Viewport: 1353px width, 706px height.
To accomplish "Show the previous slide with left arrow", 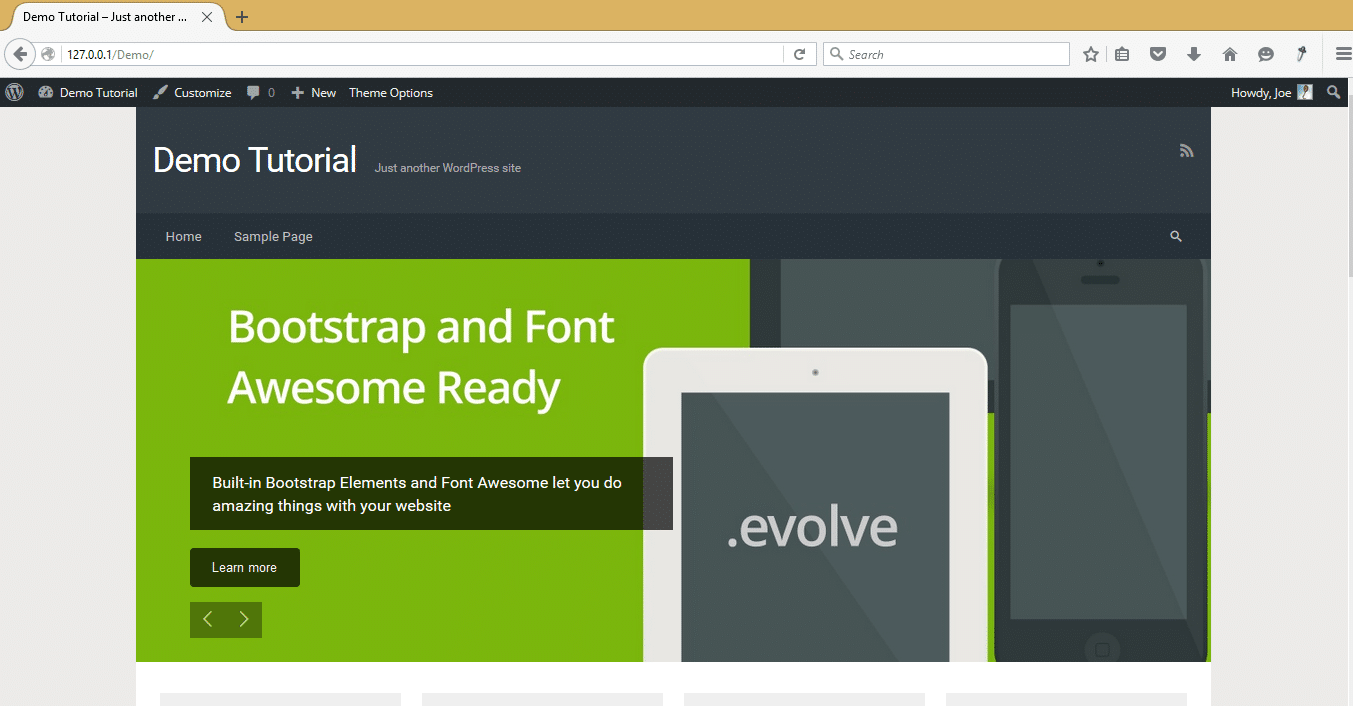I will click(x=208, y=620).
